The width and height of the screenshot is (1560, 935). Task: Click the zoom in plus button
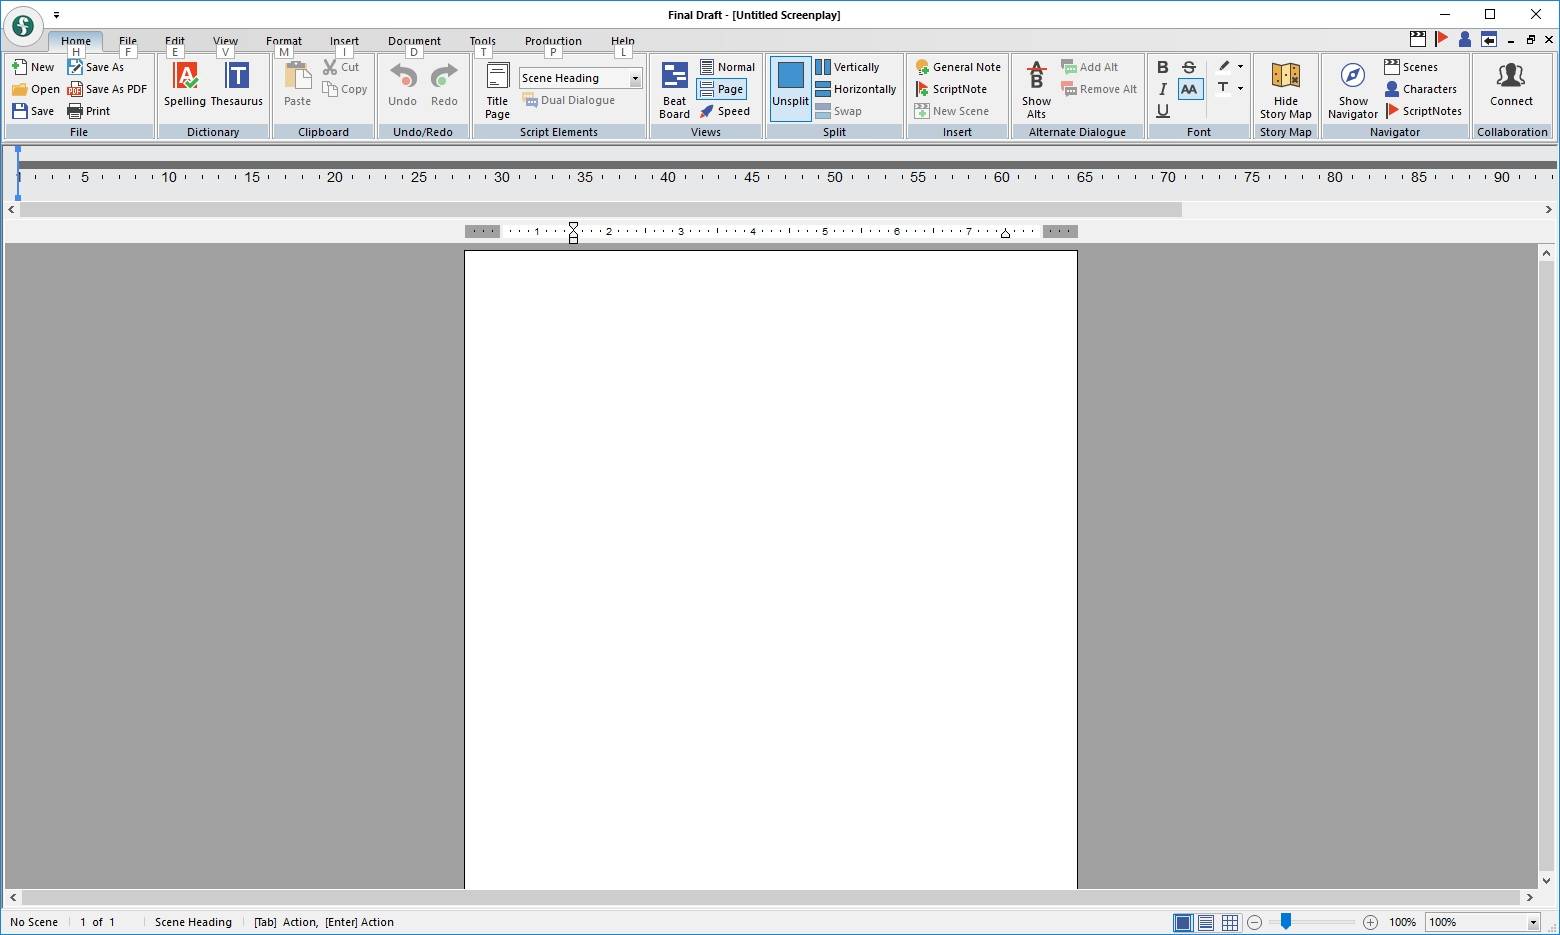[x=1370, y=922]
